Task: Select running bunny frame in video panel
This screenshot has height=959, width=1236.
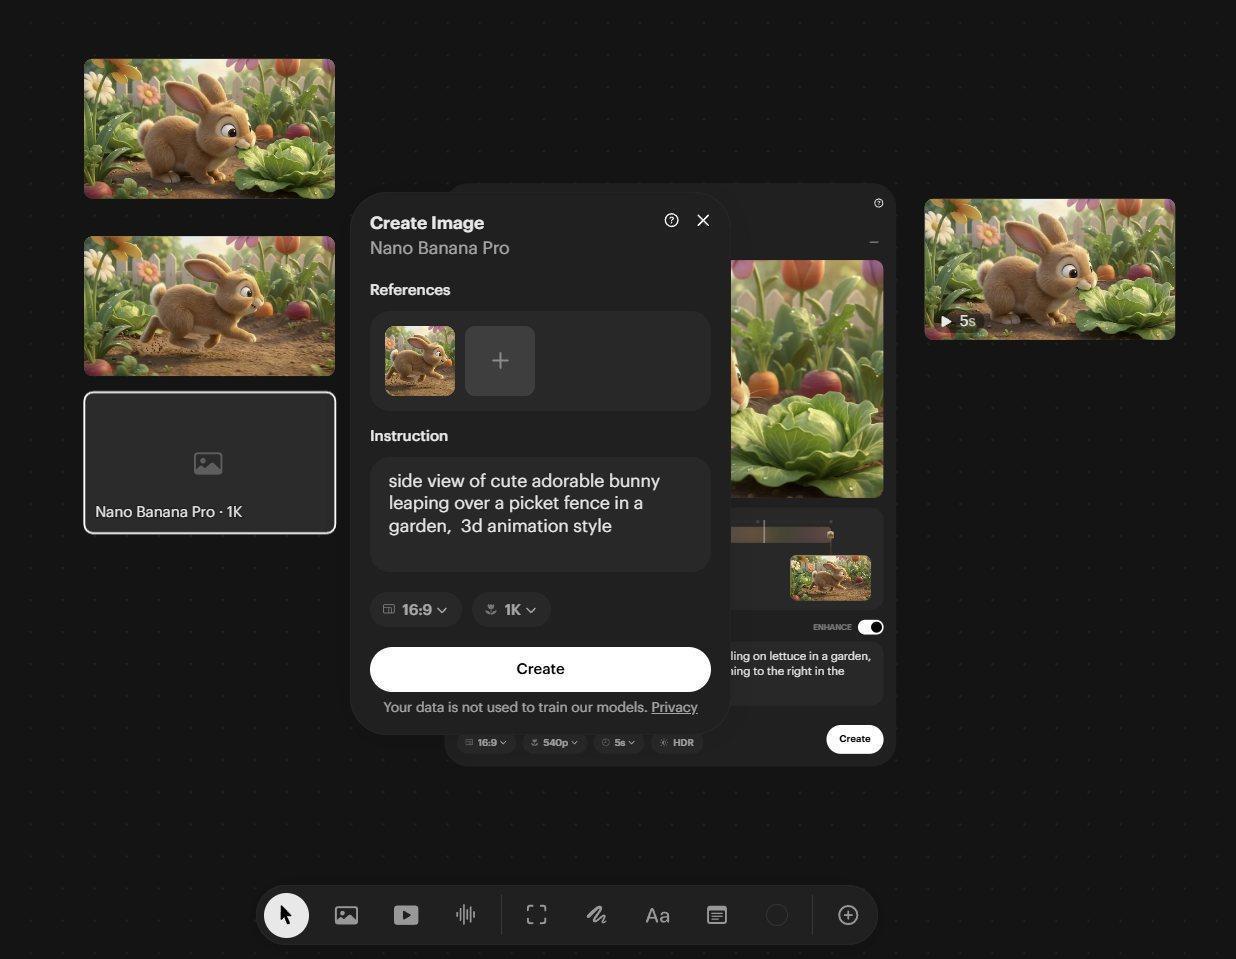Action: [x=830, y=578]
